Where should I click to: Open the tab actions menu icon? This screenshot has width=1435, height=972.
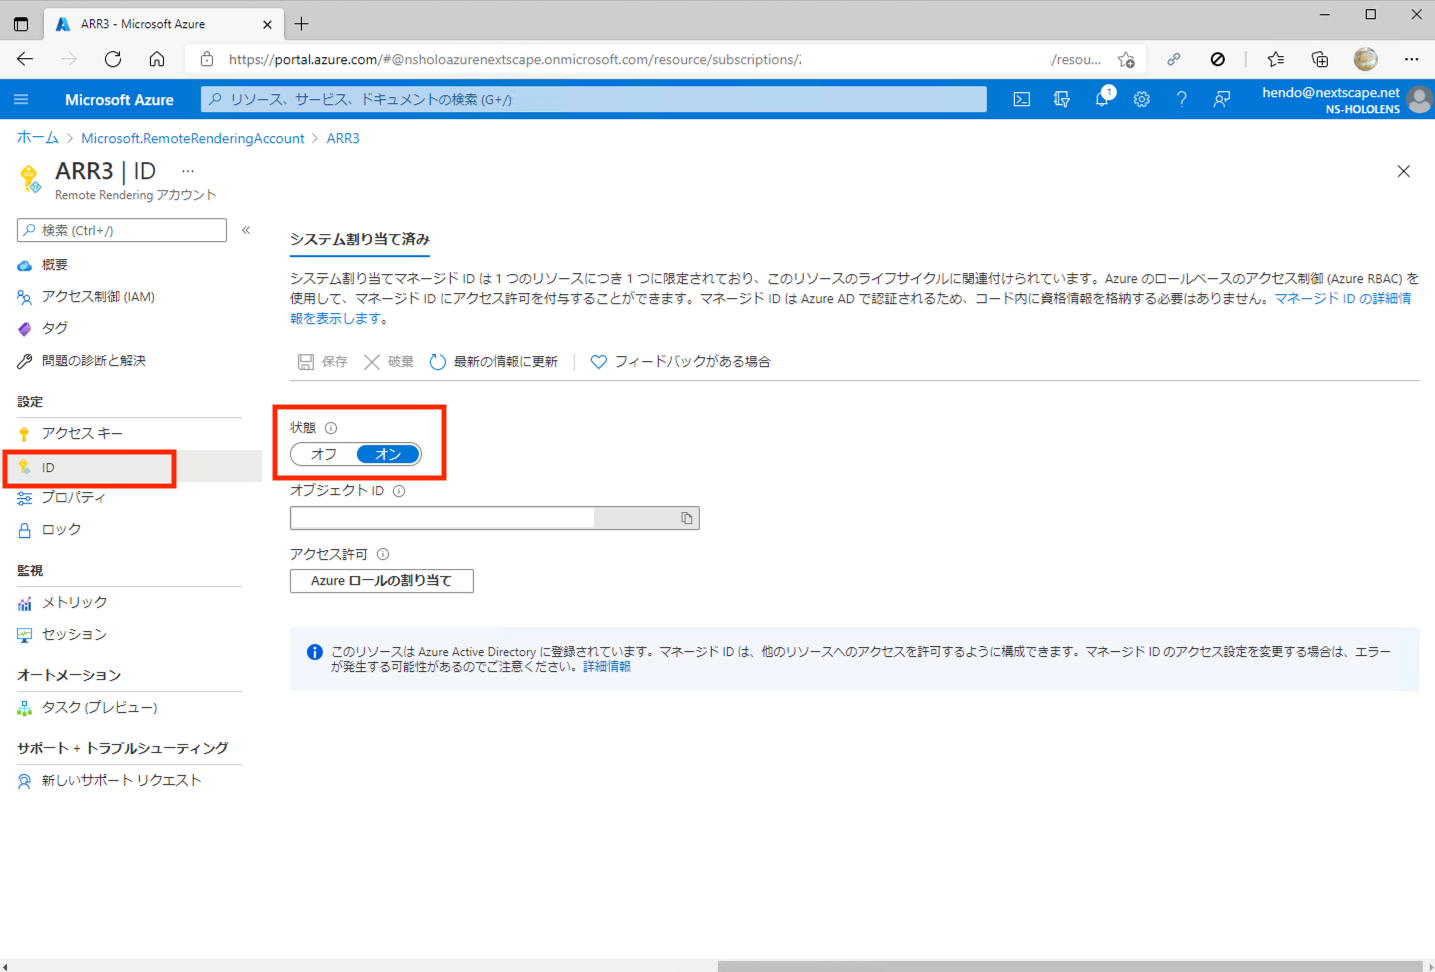(x=21, y=23)
